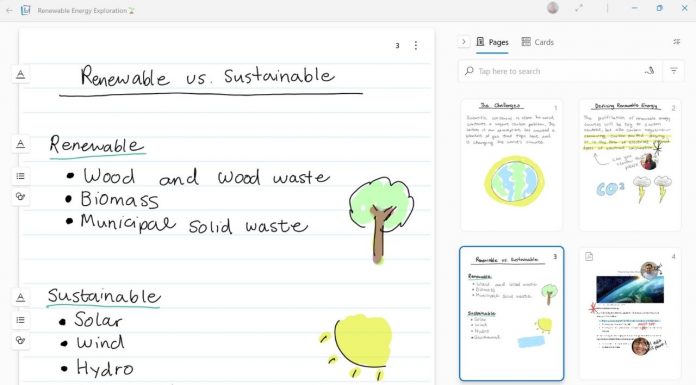The image size is (696, 385).
Task: Open page options three-dot menu
Action: [415, 45]
